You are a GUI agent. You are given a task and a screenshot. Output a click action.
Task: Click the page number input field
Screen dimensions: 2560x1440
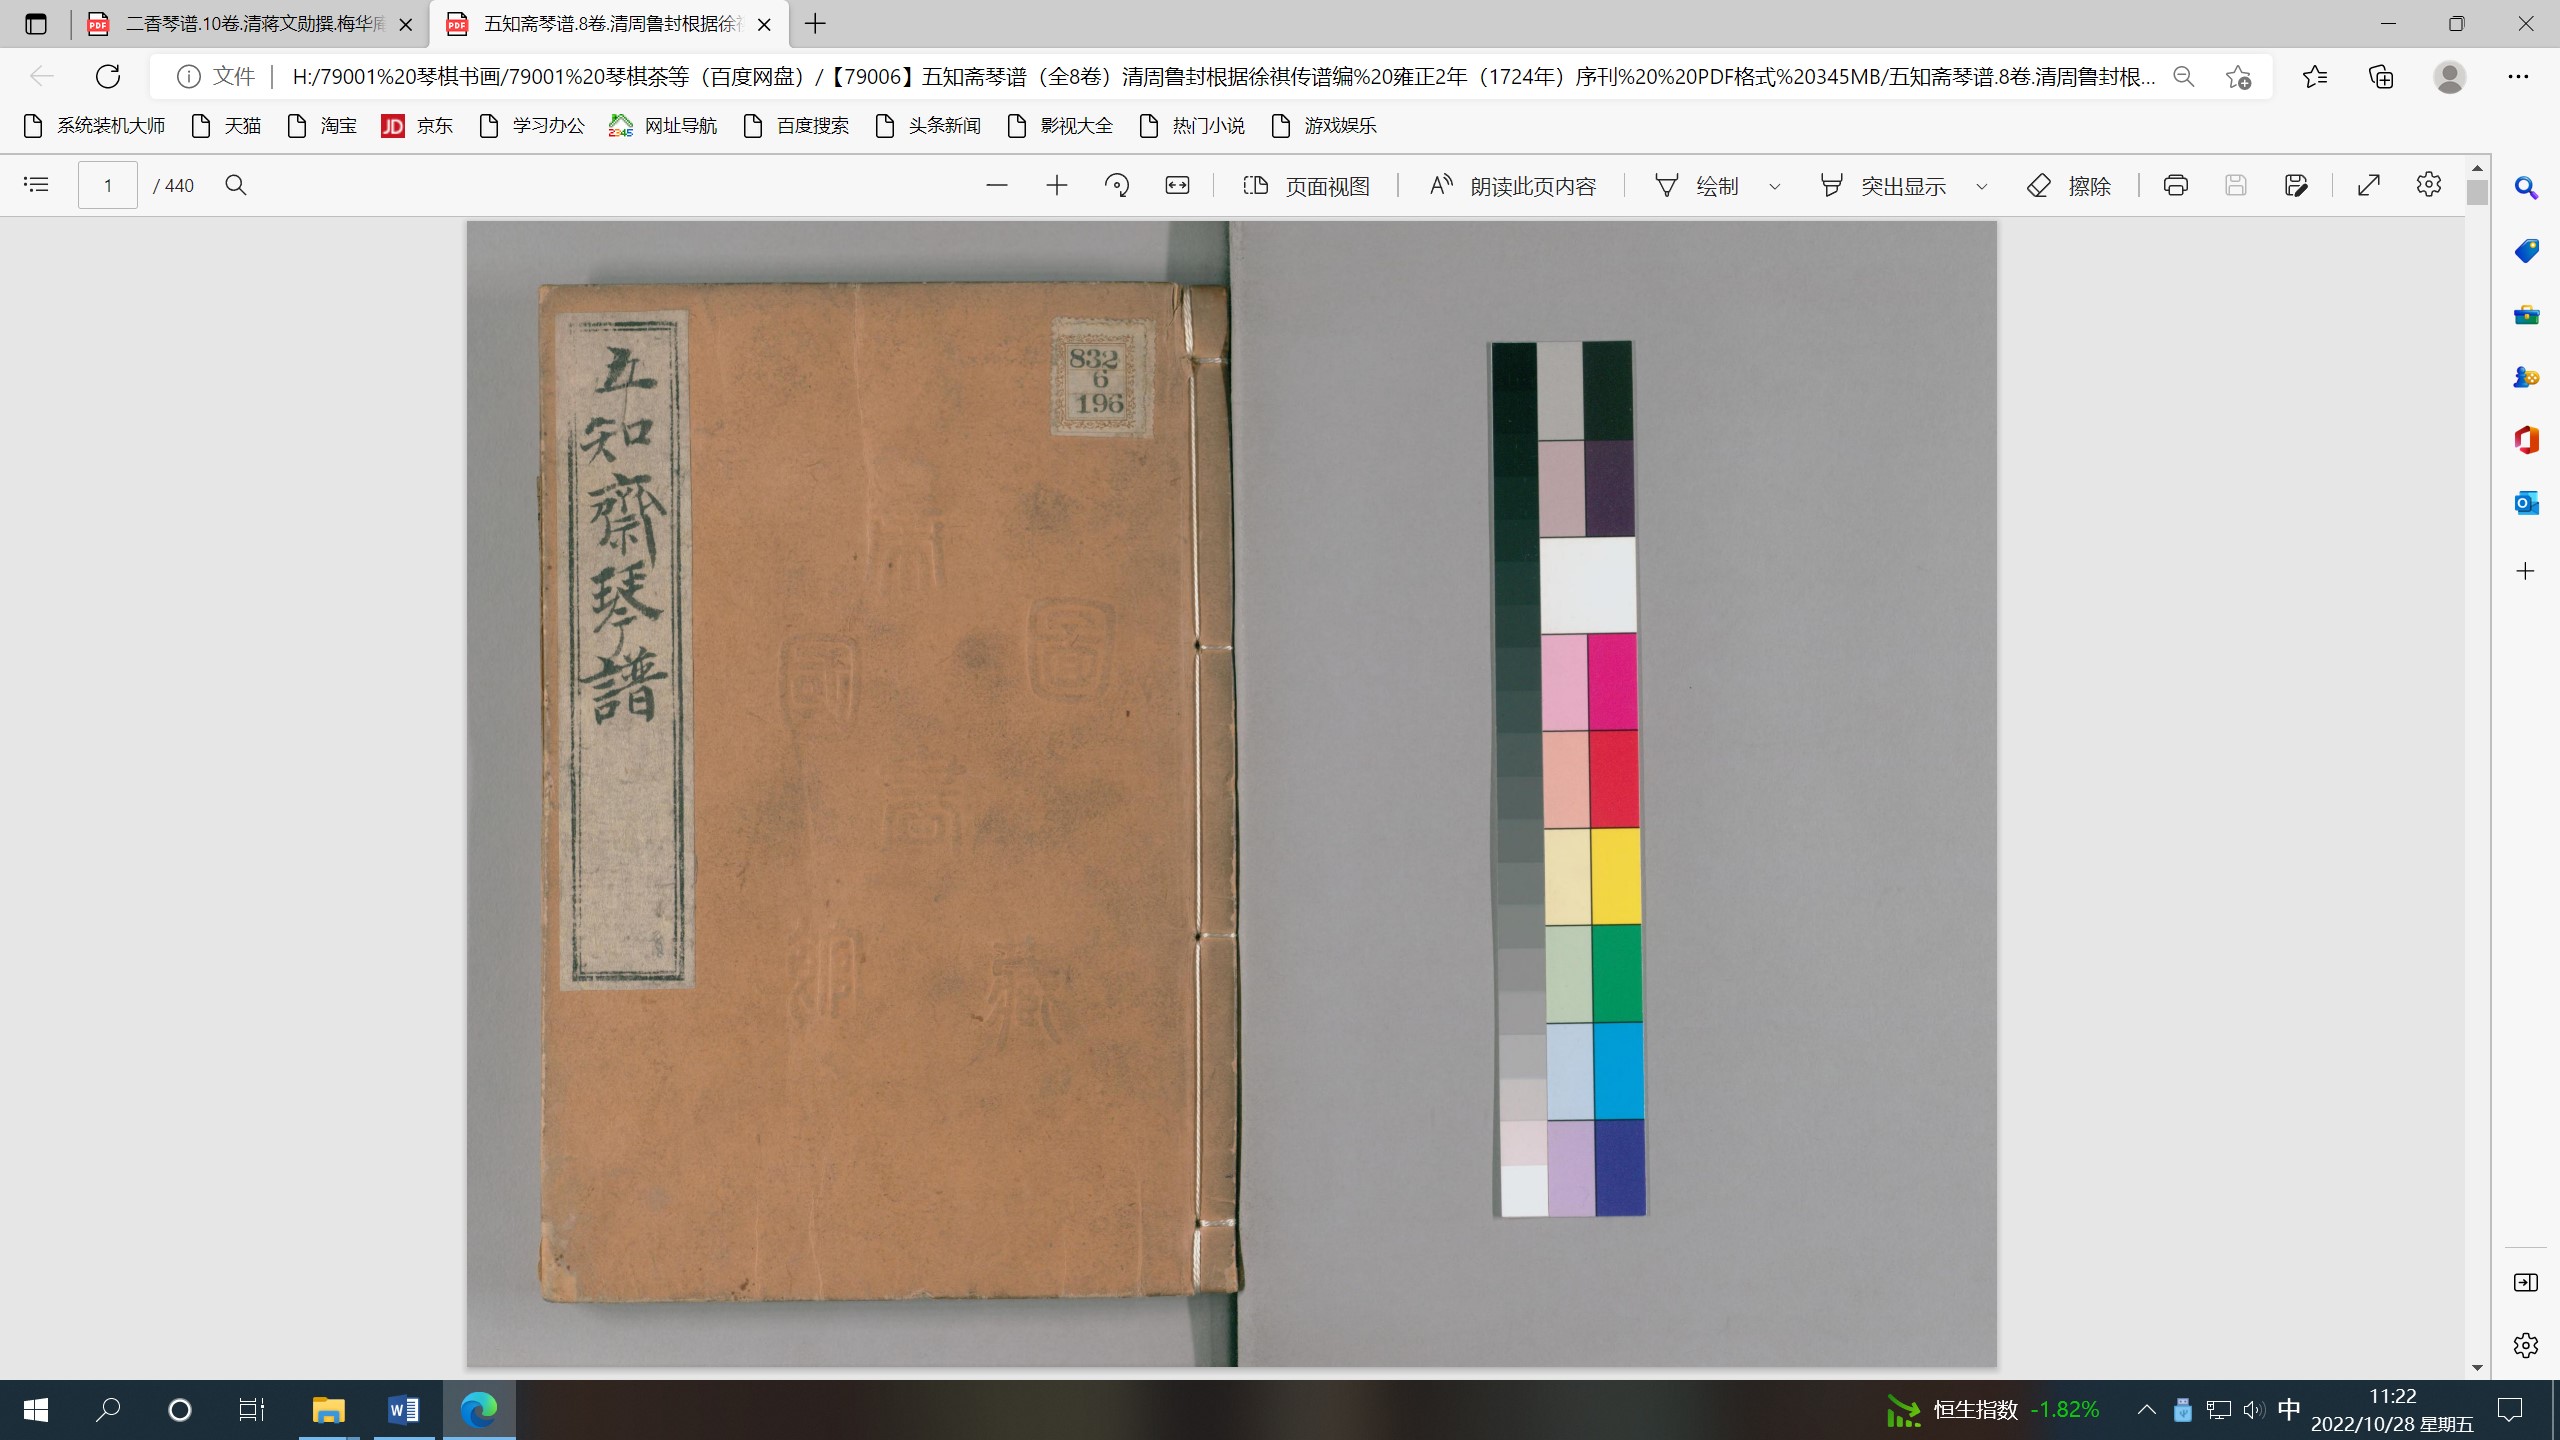point(108,185)
